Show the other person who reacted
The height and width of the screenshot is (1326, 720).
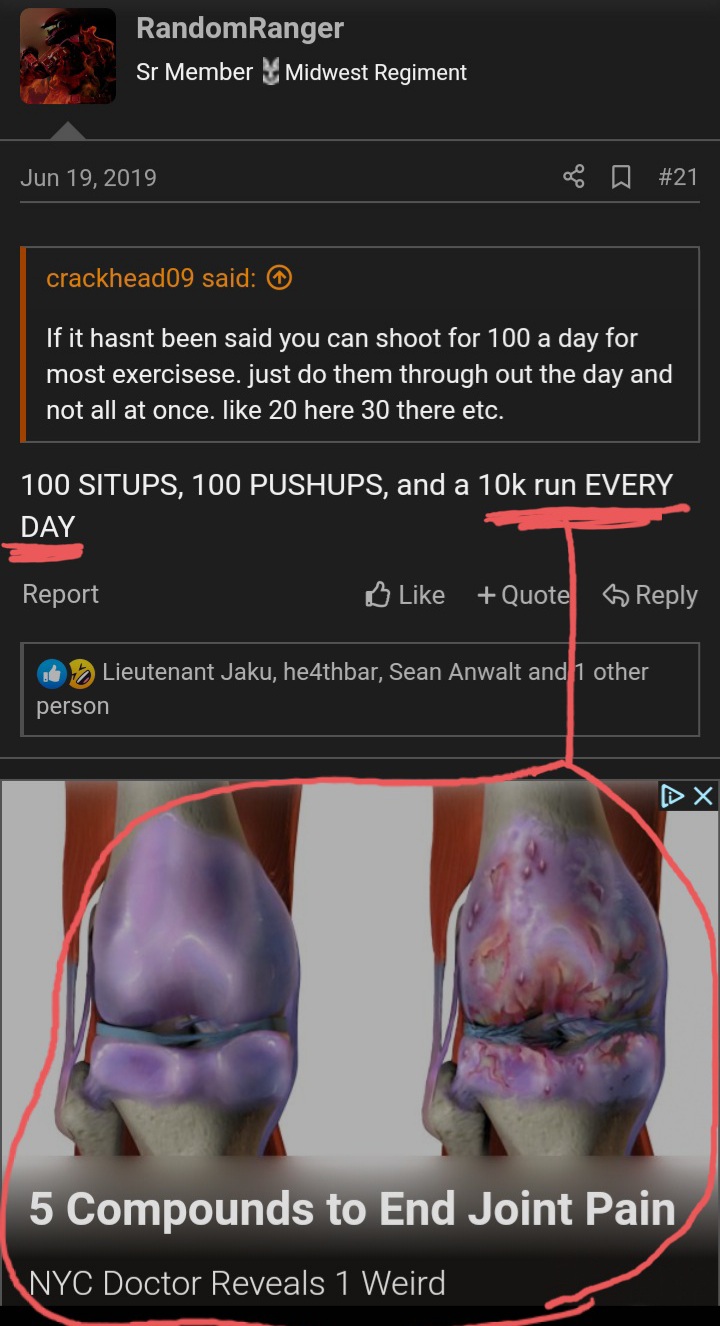click(x=342, y=689)
